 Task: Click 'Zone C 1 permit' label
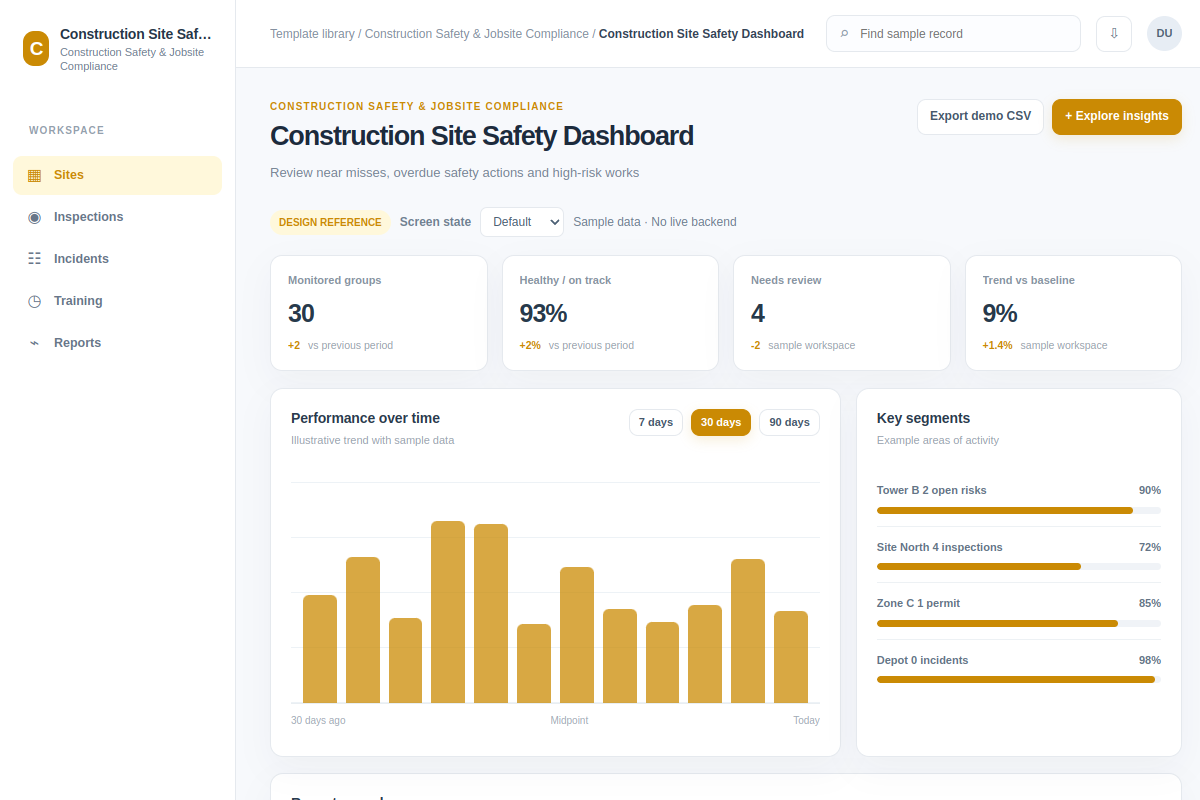pyautogui.click(x=918, y=603)
